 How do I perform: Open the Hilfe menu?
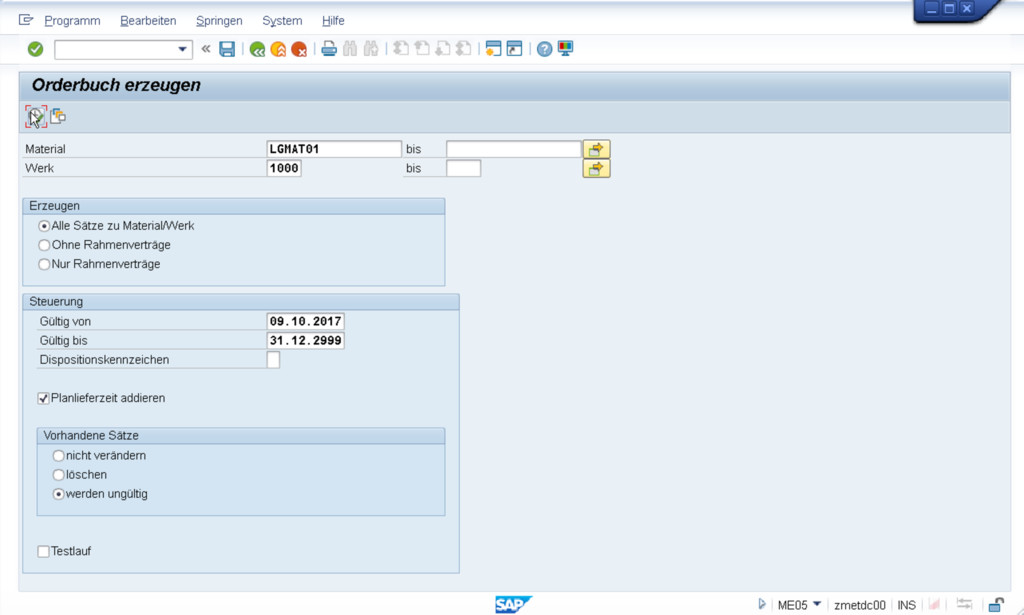[x=333, y=21]
